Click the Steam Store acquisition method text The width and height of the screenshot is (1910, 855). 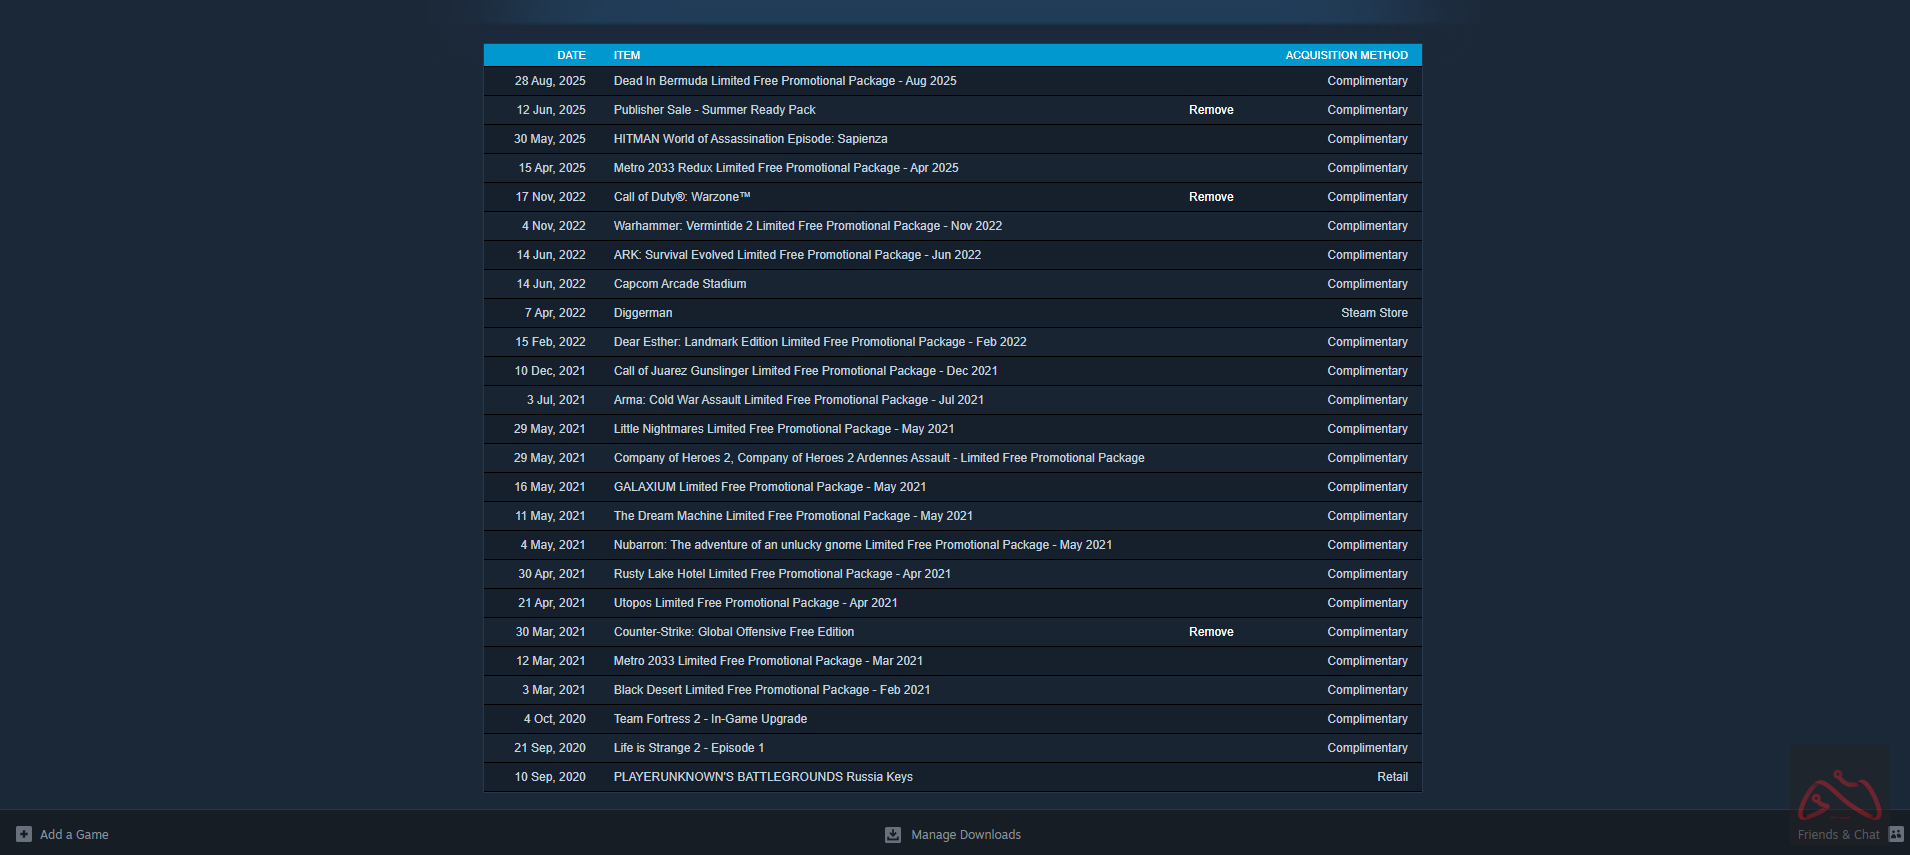pyautogui.click(x=1374, y=313)
